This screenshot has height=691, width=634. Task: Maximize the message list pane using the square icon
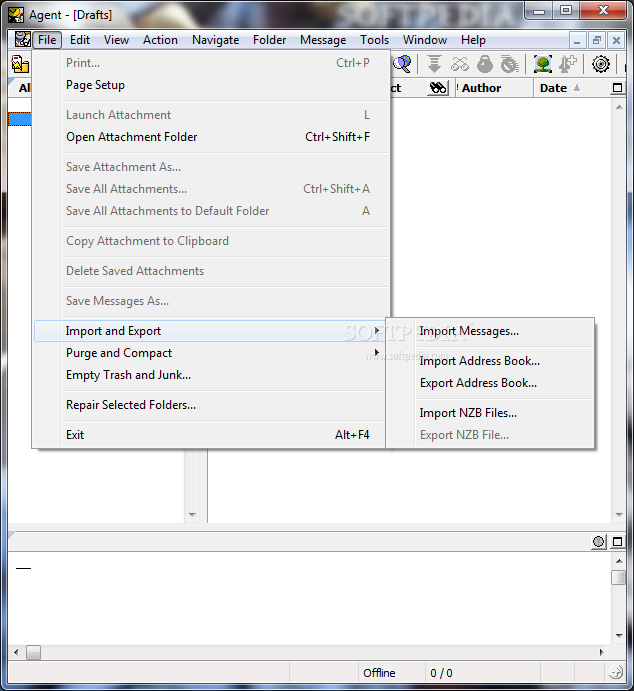[617, 88]
